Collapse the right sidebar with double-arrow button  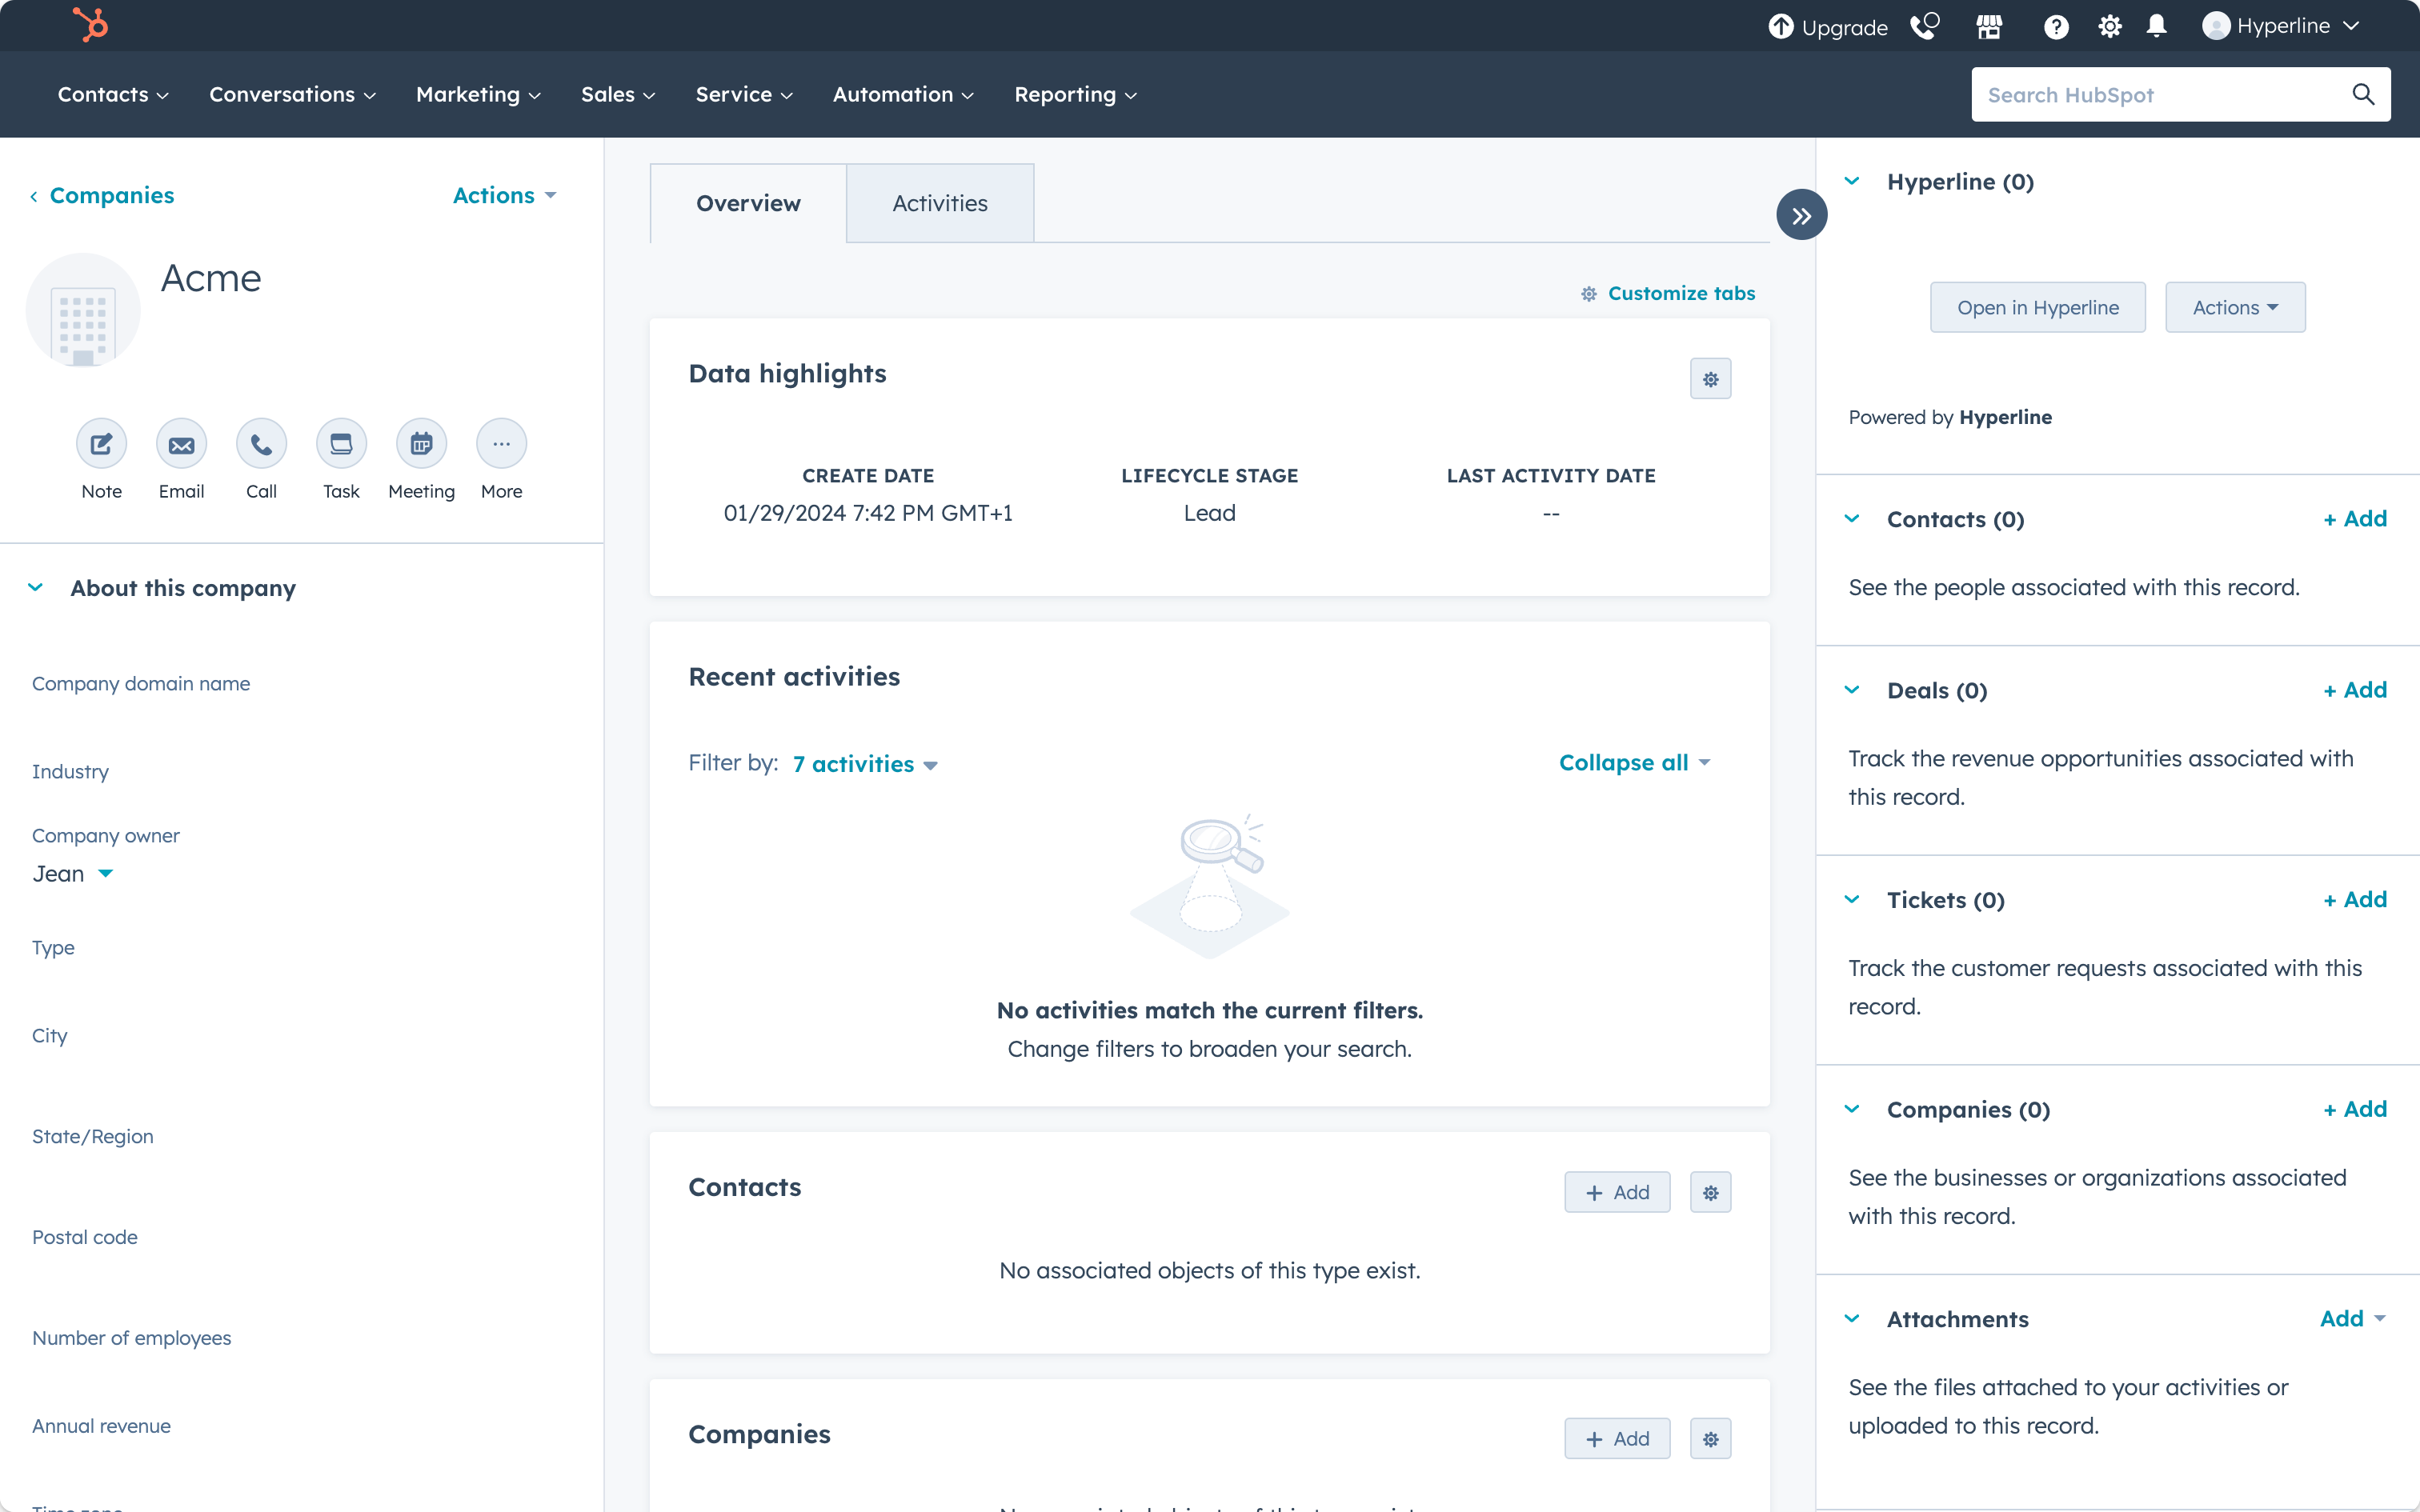pos(1801,215)
